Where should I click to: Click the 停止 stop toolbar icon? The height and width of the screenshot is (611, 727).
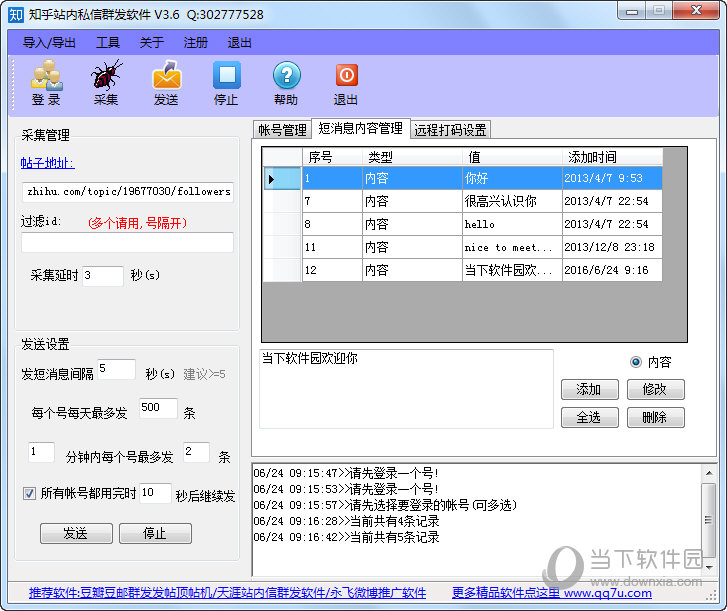click(x=226, y=83)
